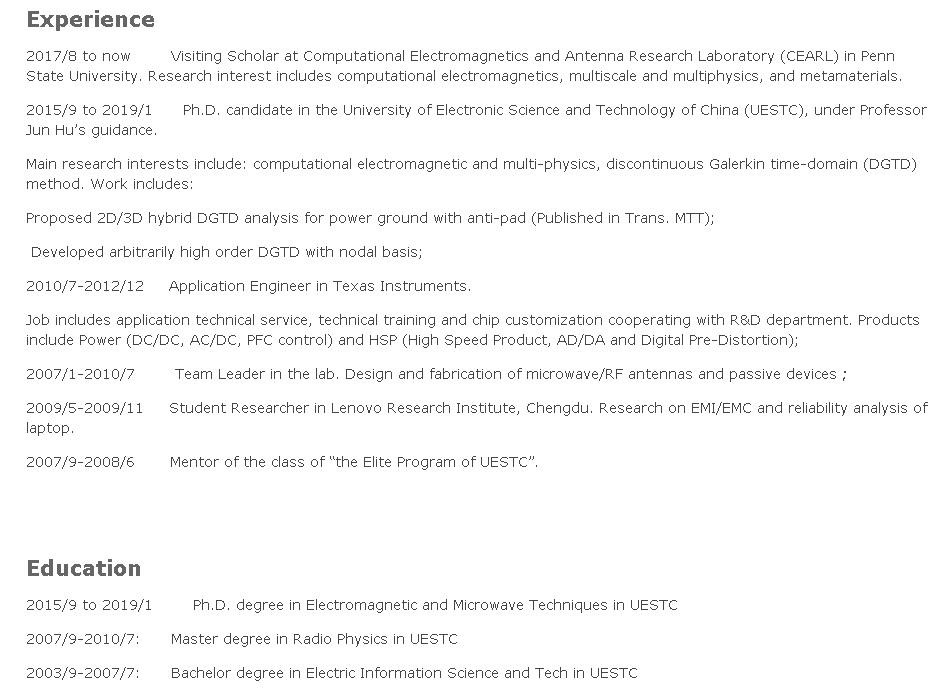This screenshot has width=942, height=688.
Task: Click the Education section heading
Action: [83, 569]
